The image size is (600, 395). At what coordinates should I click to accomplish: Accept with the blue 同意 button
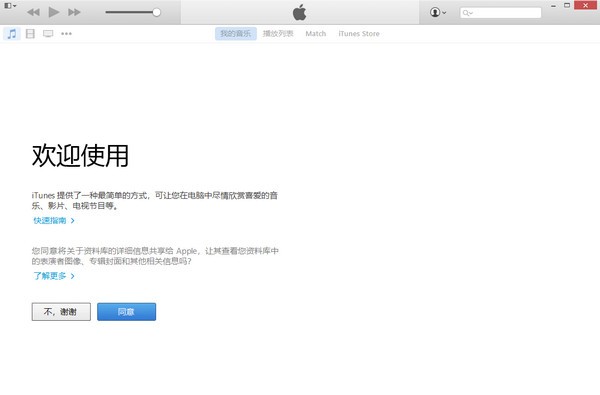tap(126, 312)
